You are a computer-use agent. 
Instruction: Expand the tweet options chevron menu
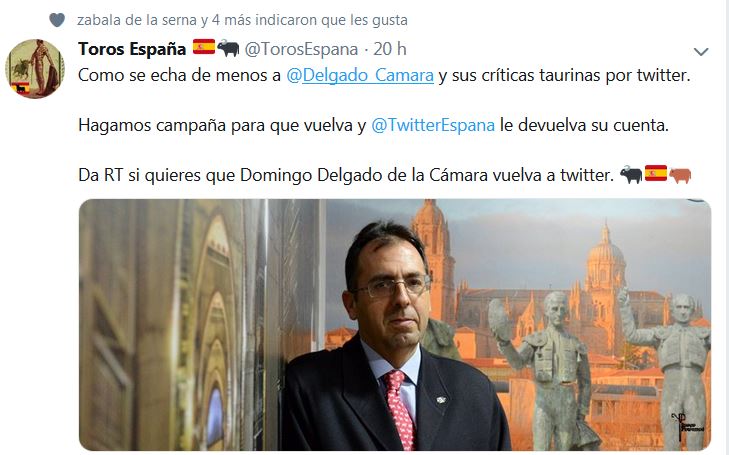701,51
